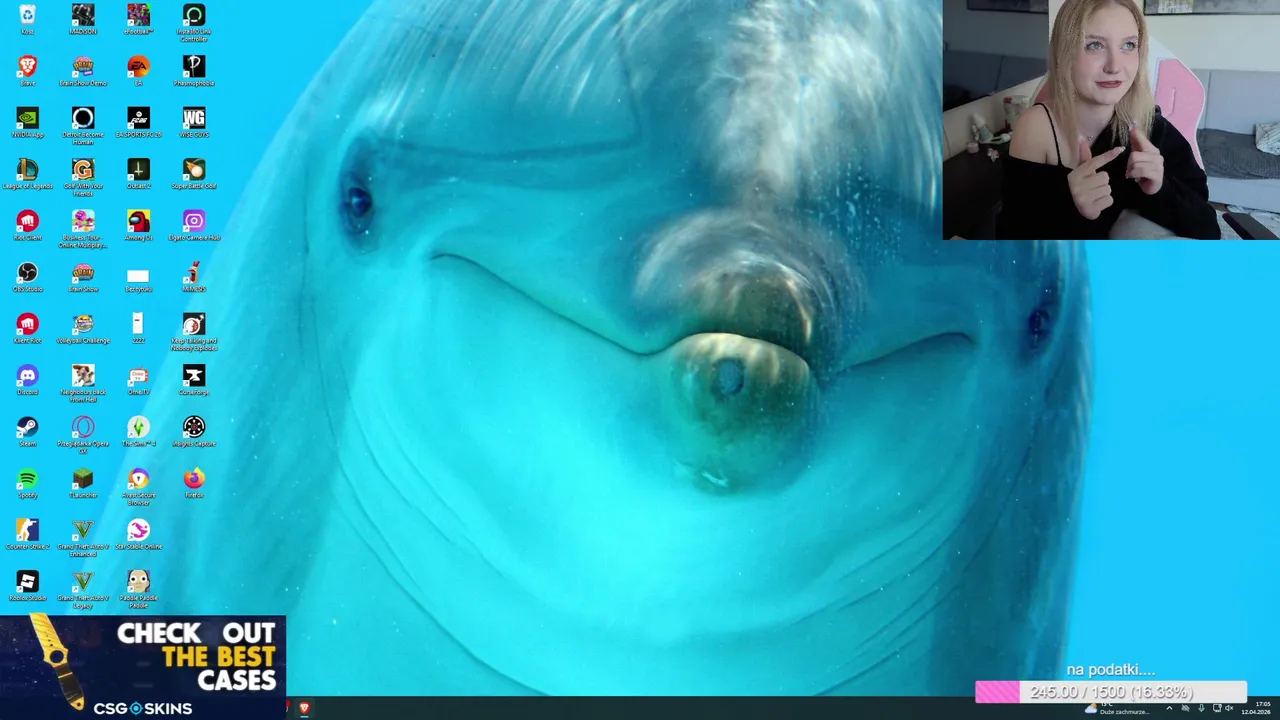The width and height of the screenshot is (1280, 720).
Task: Open the Among Us shortcut
Action: coord(138,226)
